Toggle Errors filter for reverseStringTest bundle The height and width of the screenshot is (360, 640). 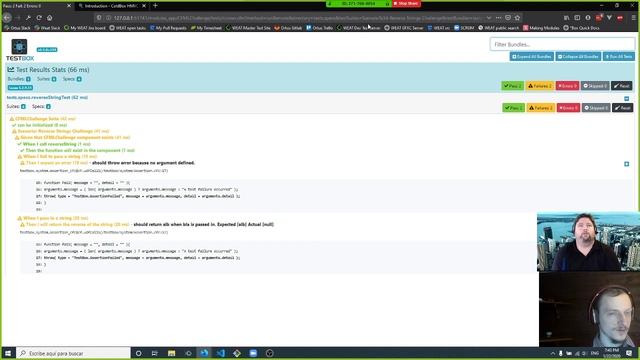(x=568, y=108)
